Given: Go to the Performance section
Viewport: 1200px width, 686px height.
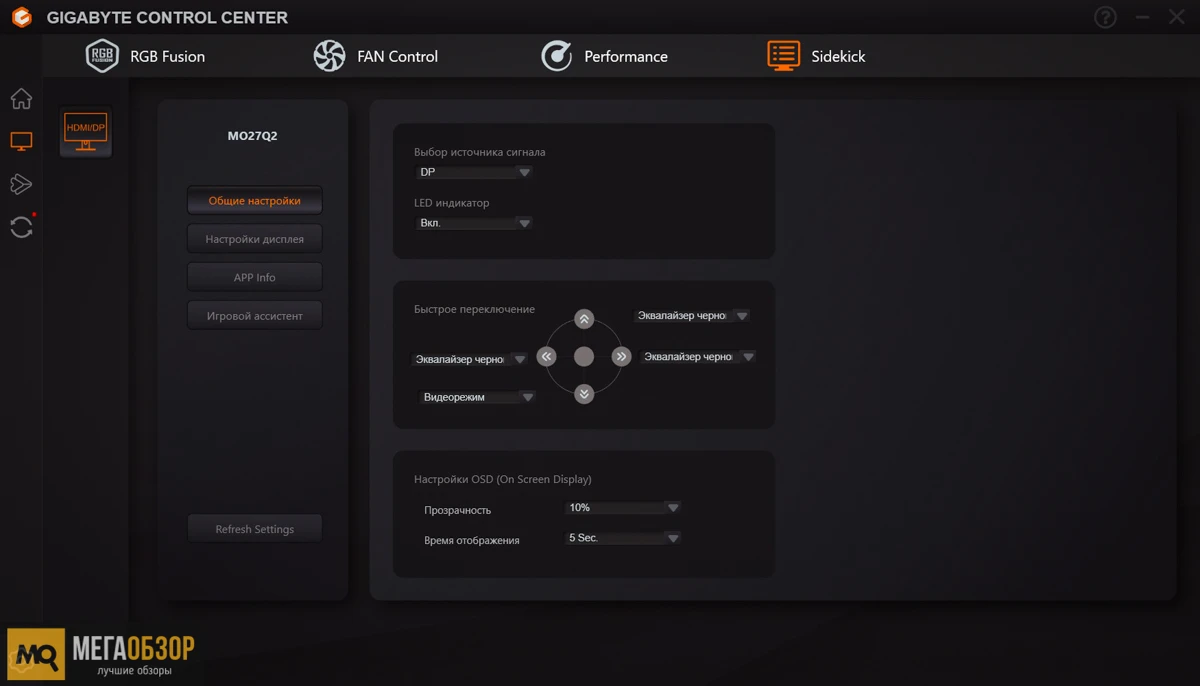Looking at the screenshot, I should 604,56.
